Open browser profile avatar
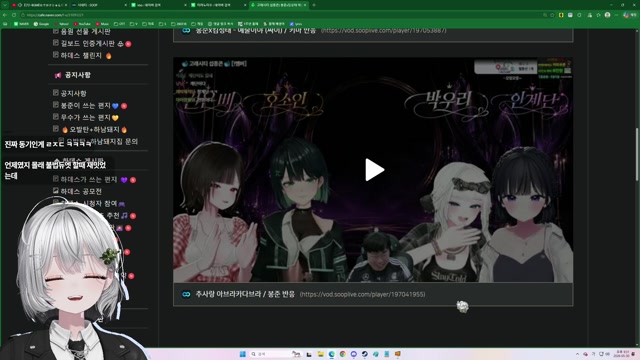 (607, 15)
